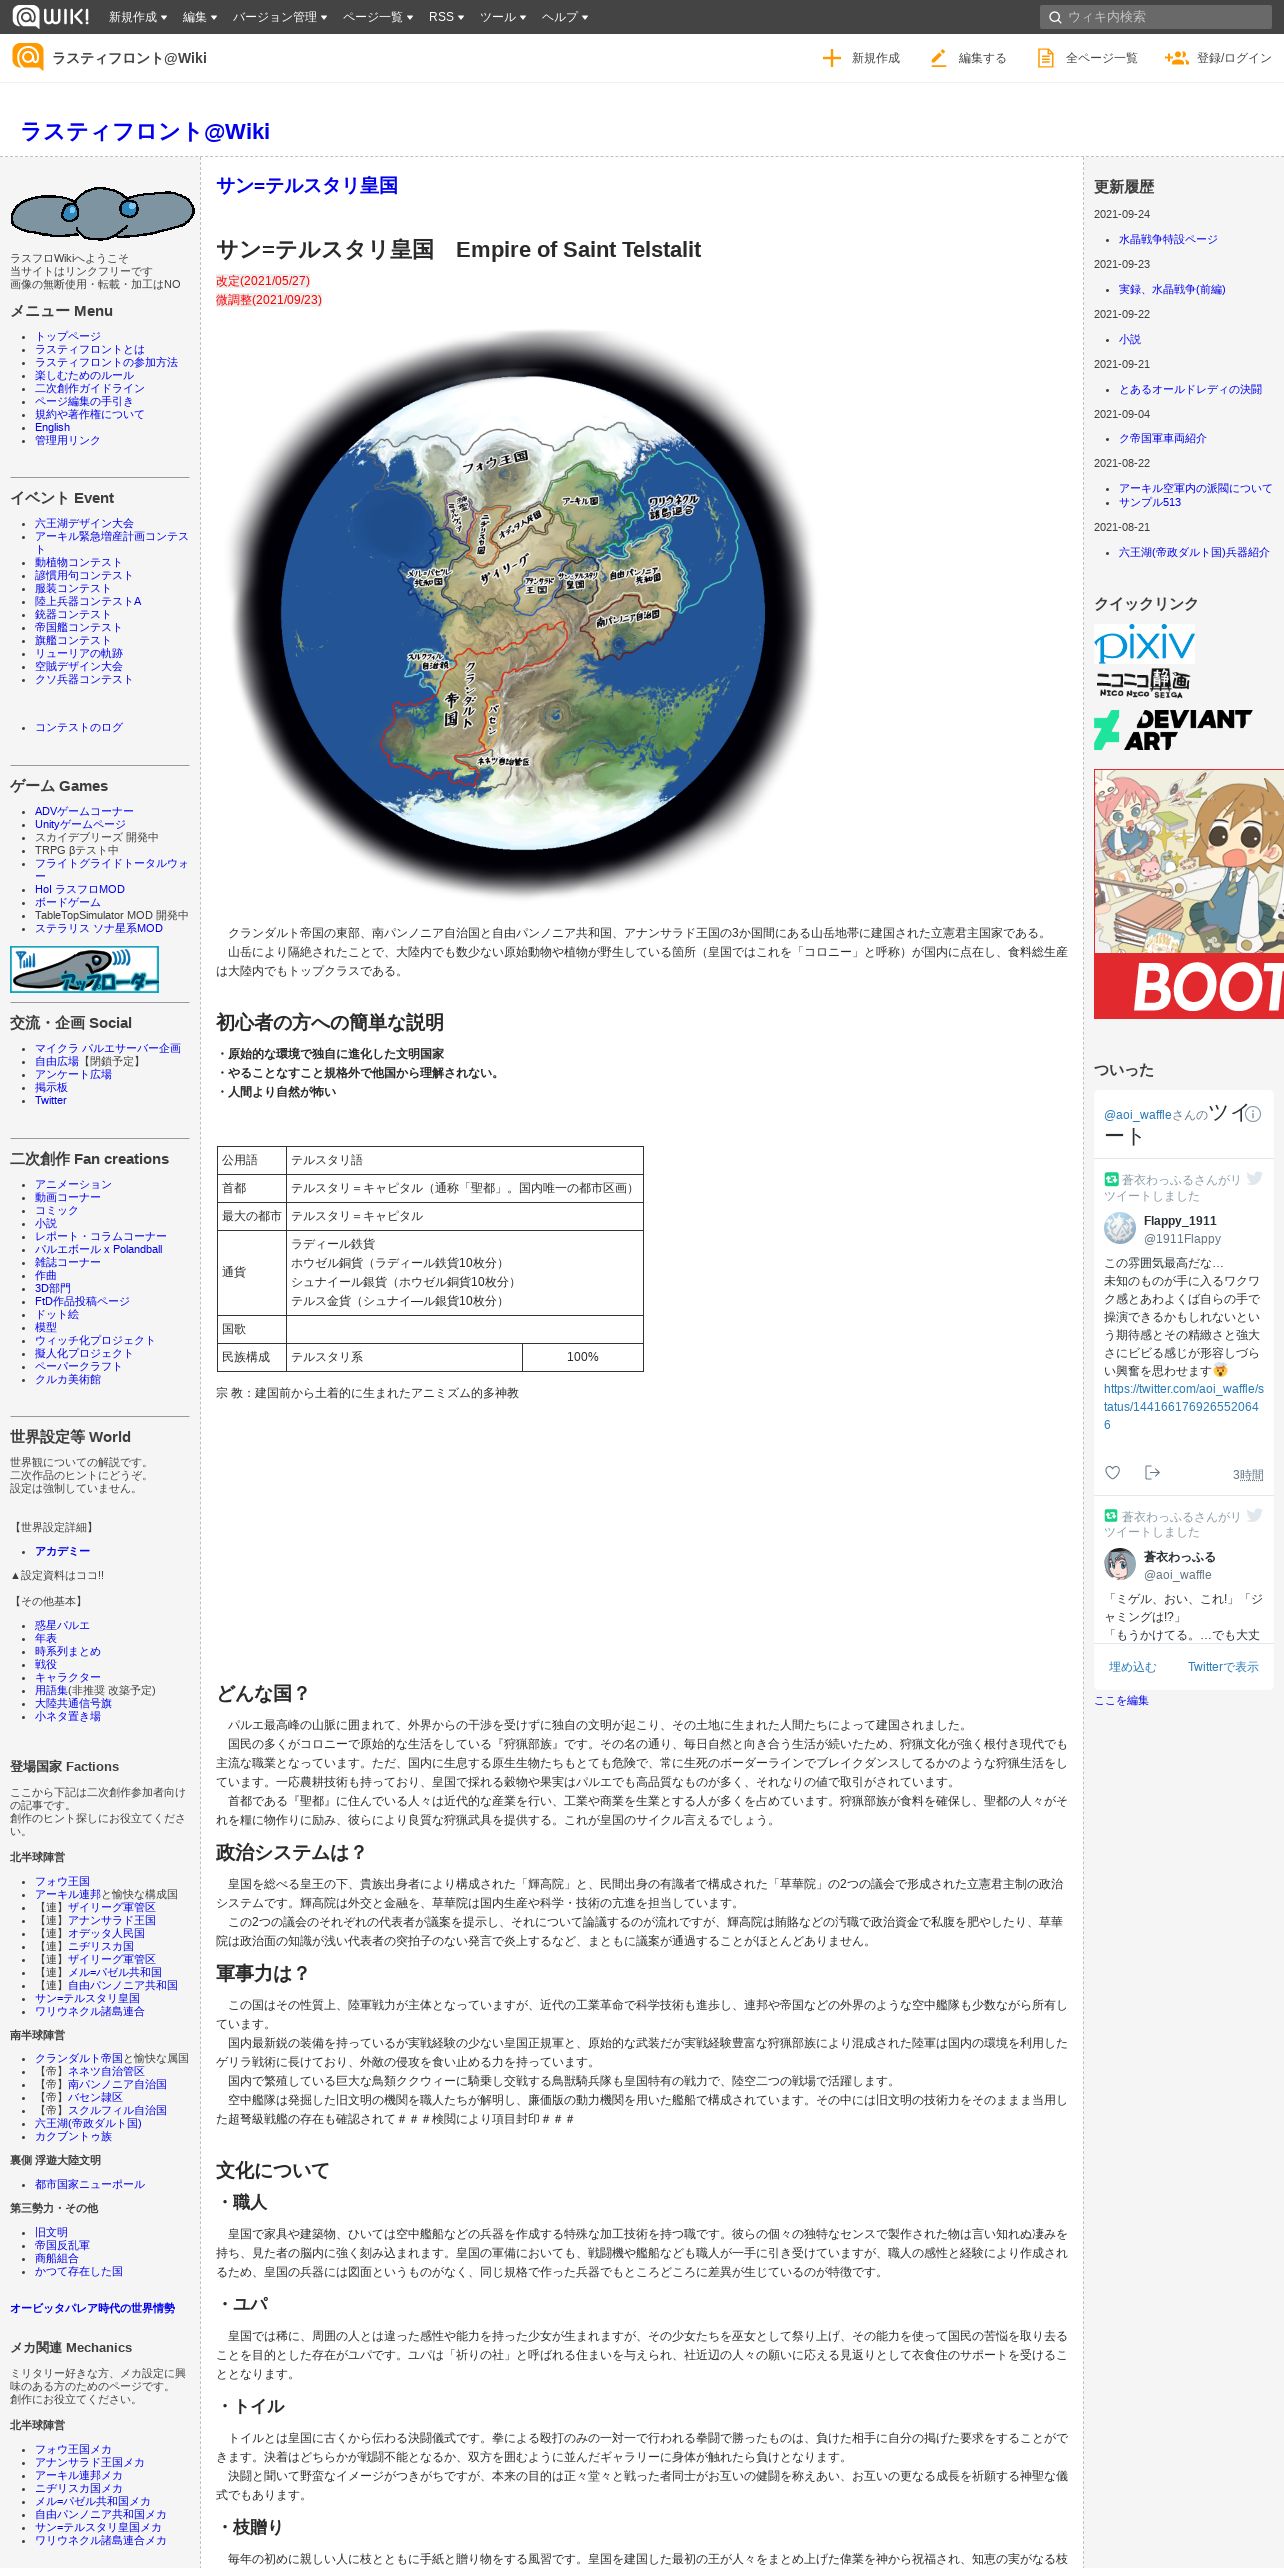Viewport: 1284px width, 2568px height.
Task: Click the Twitter info icon in widget header
Action: click(1254, 1114)
